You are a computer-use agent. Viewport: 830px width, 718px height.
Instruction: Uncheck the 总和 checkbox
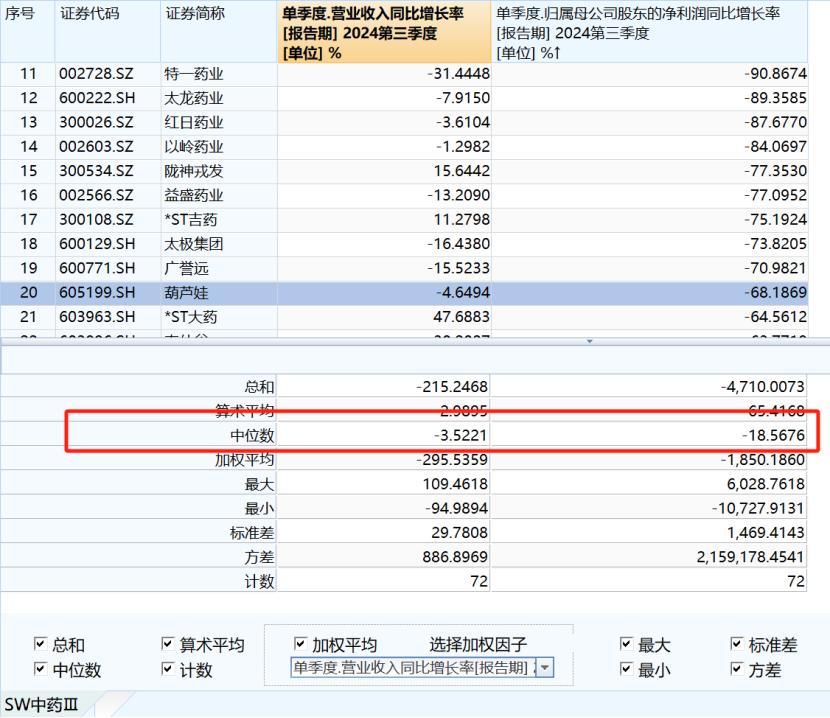[x=40, y=644]
